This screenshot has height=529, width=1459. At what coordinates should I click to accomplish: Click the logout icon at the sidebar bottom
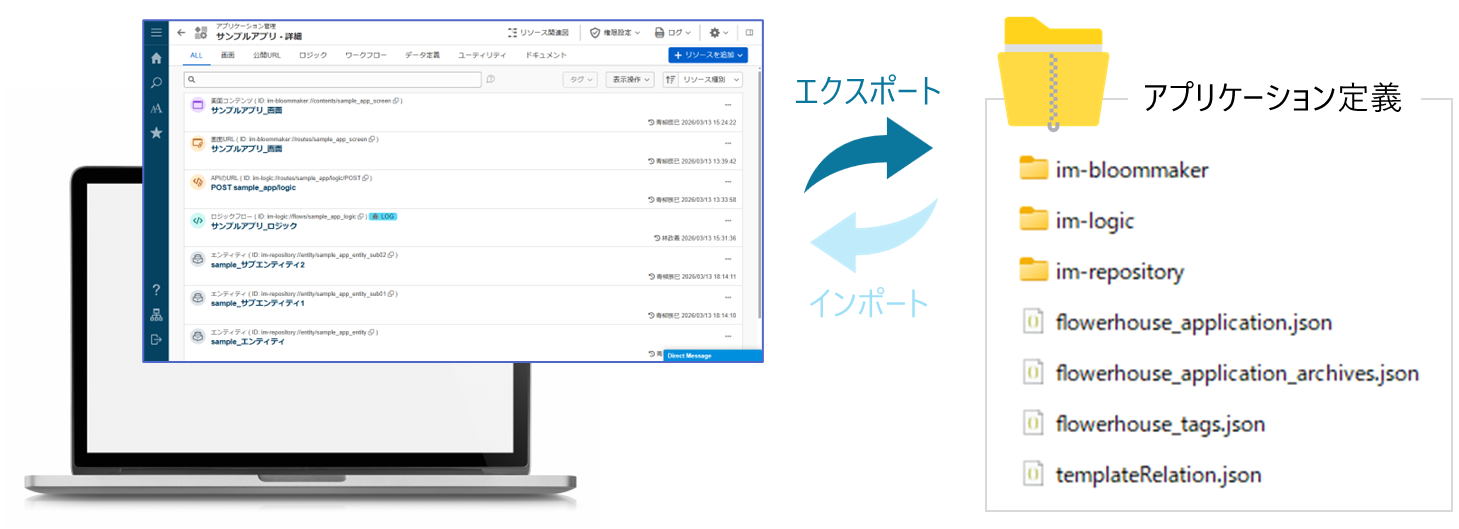(156, 340)
